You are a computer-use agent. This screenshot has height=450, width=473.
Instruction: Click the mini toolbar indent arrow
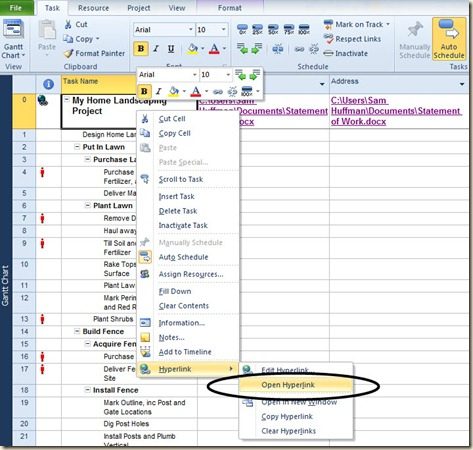(x=255, y=75)
